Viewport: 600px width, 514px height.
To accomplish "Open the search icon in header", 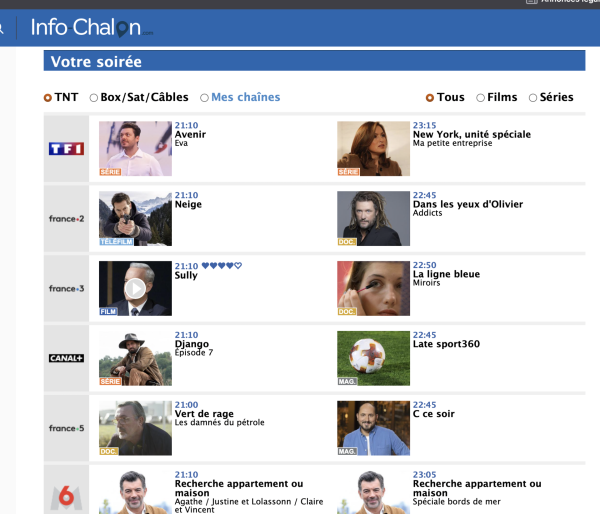I will coord(1,28).
